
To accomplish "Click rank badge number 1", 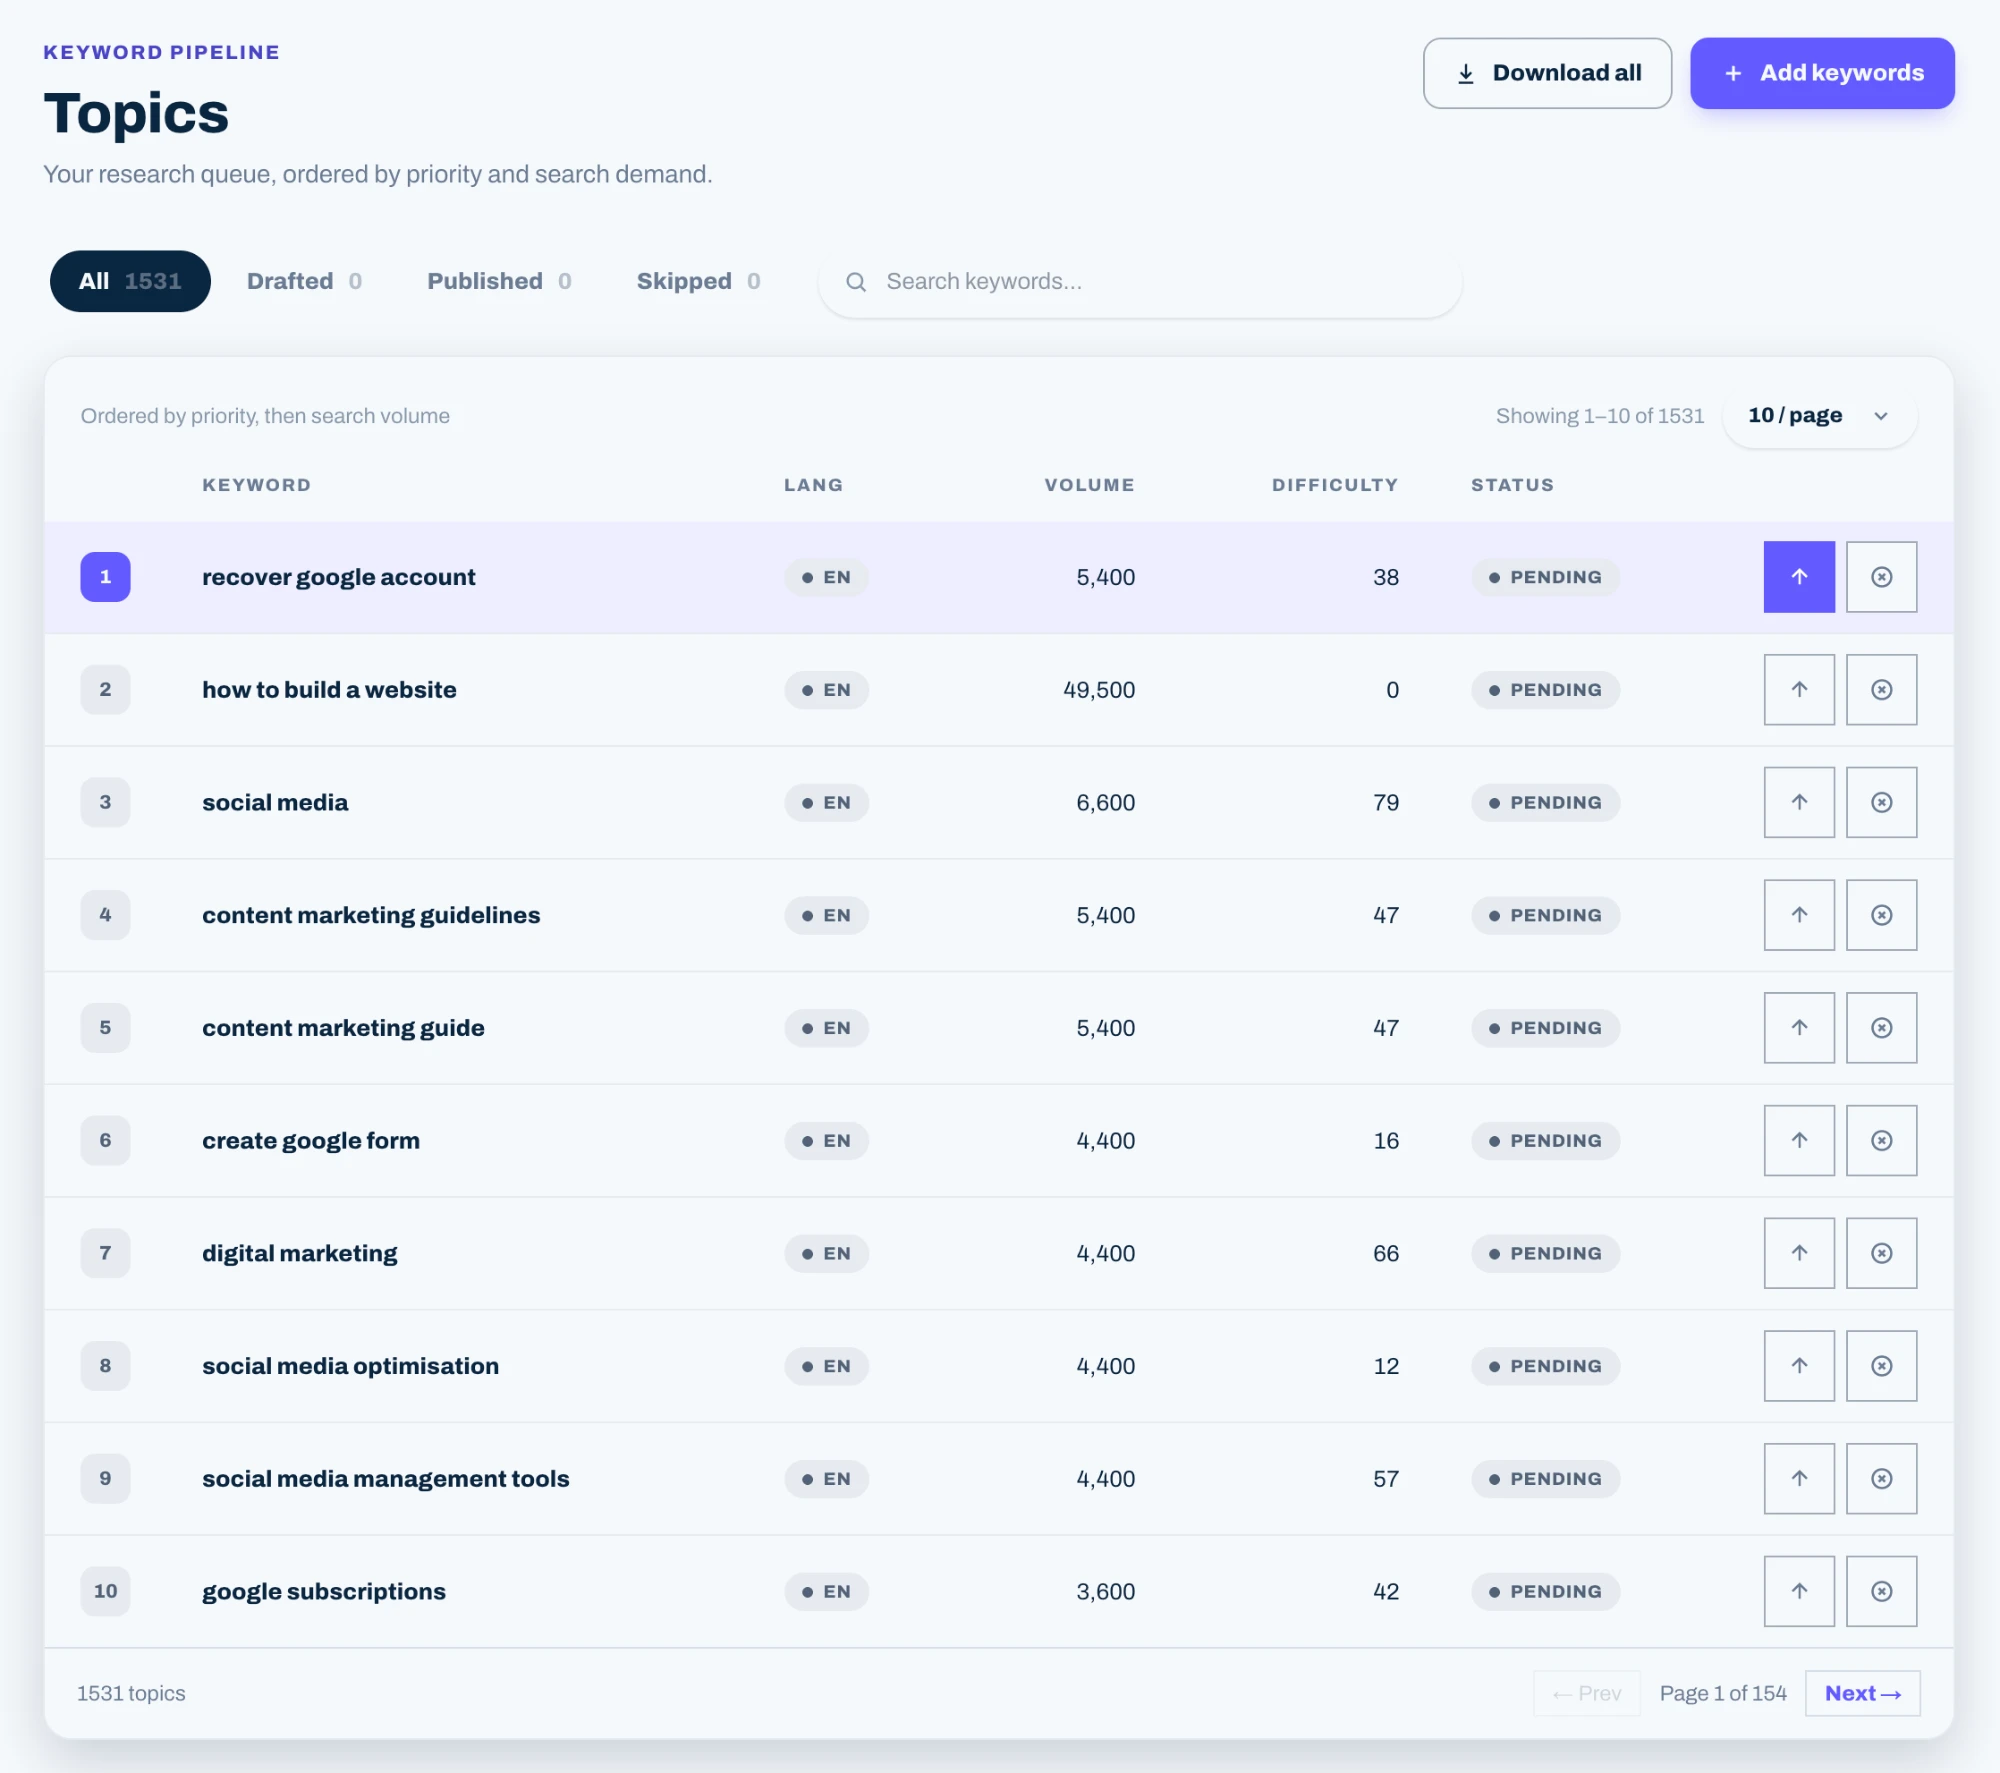I will tap(105, 577).
